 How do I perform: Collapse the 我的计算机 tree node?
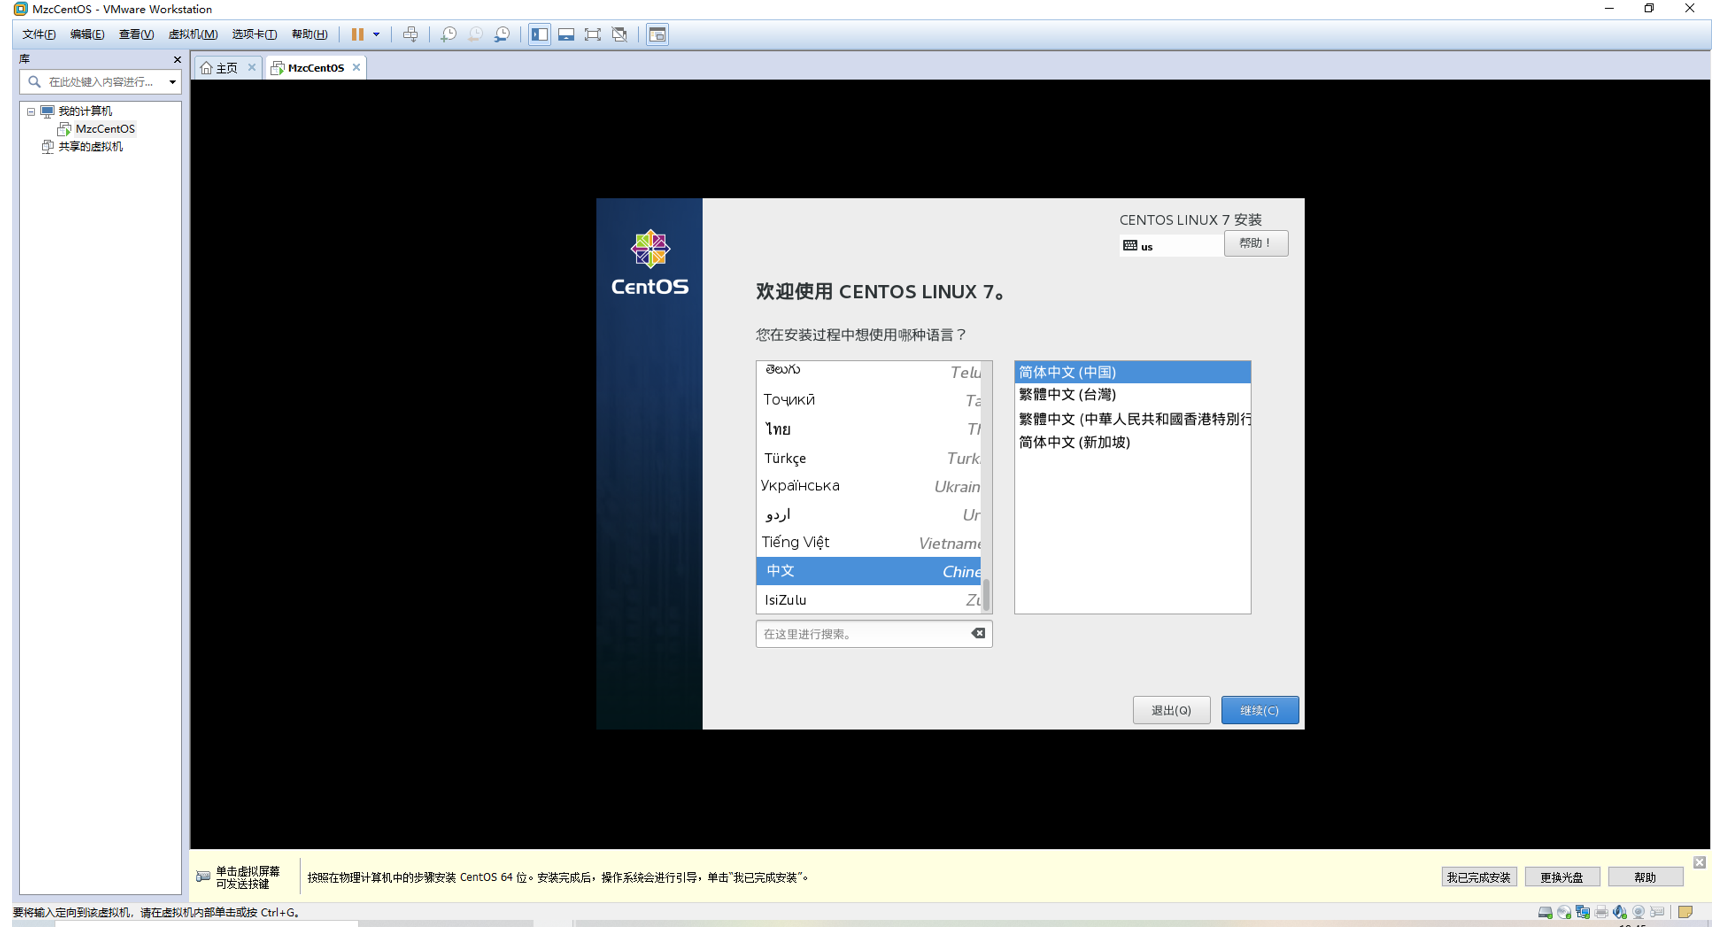point(31,112)
